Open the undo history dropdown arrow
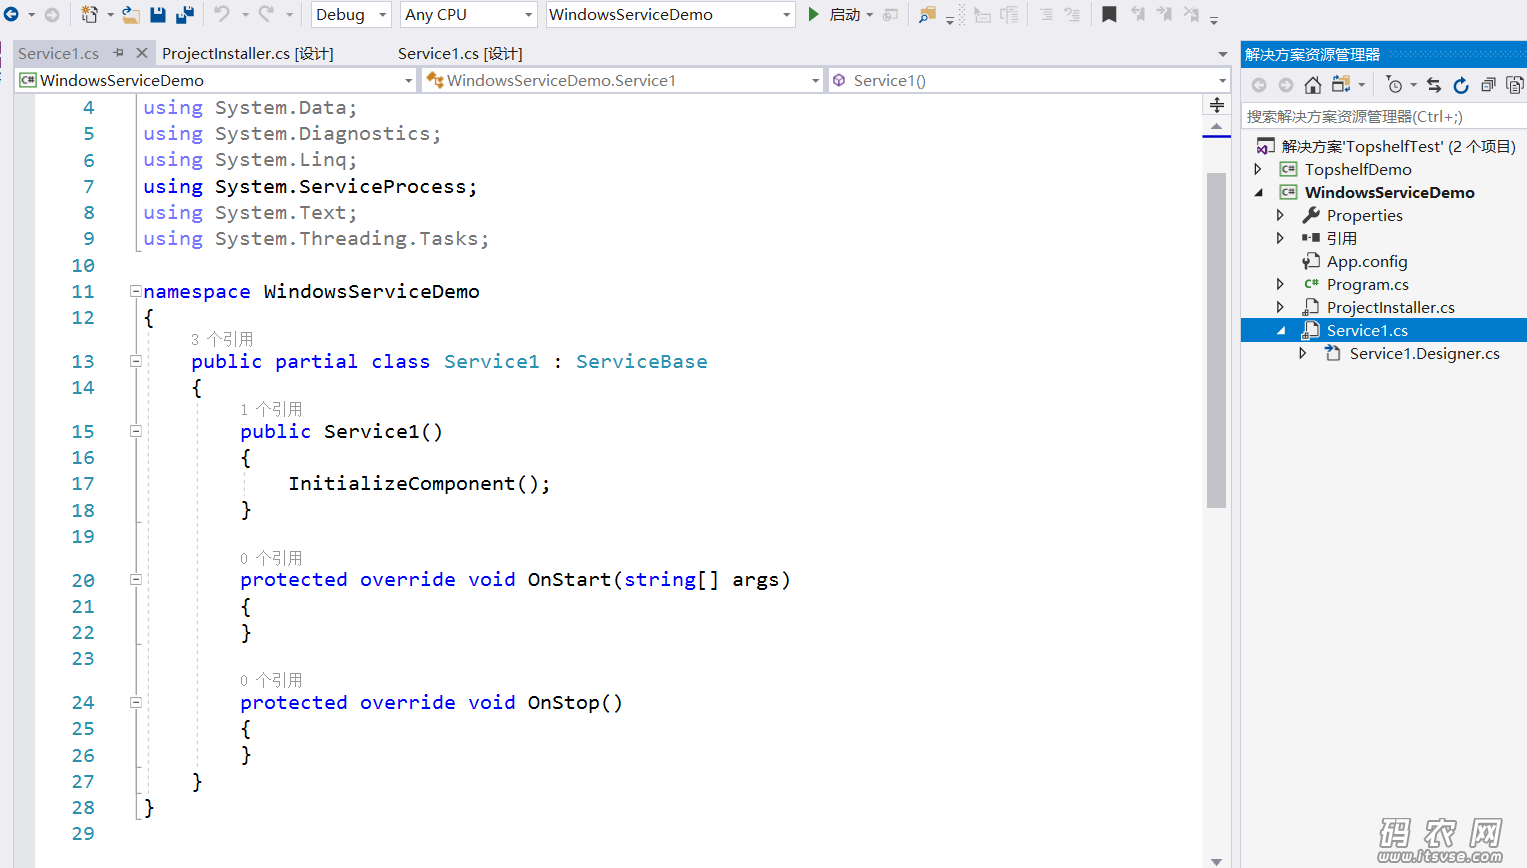This screenshot has width=1527, height=868. pyautogui.click(x=245, y=15)
